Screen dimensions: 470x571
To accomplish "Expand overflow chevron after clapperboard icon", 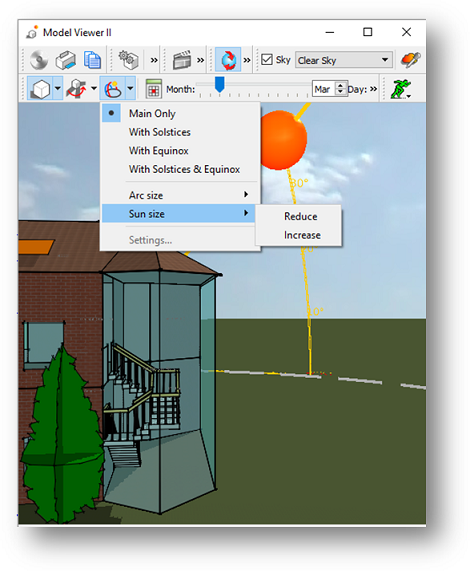I will coord(201,60).
